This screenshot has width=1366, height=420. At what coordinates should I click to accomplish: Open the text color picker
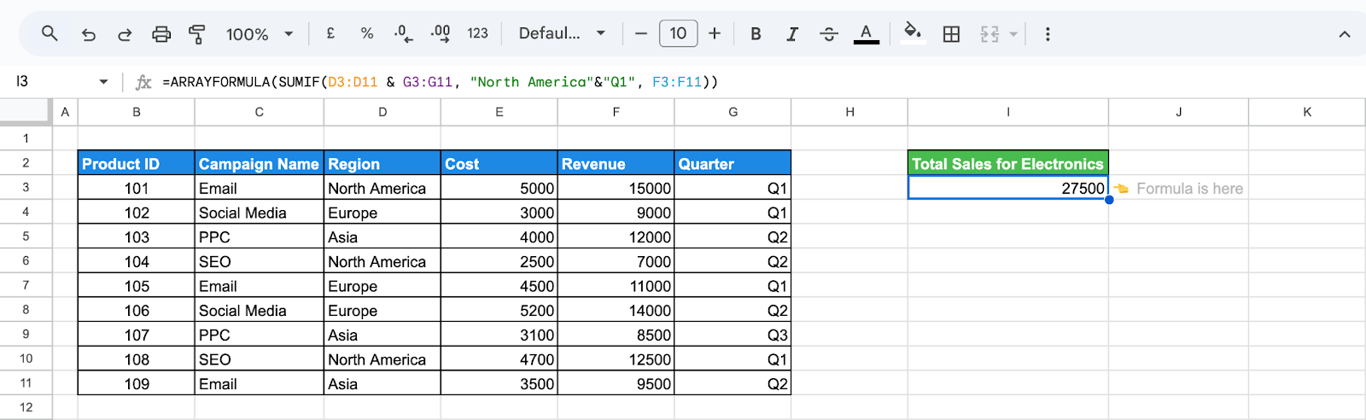(866, 34)
